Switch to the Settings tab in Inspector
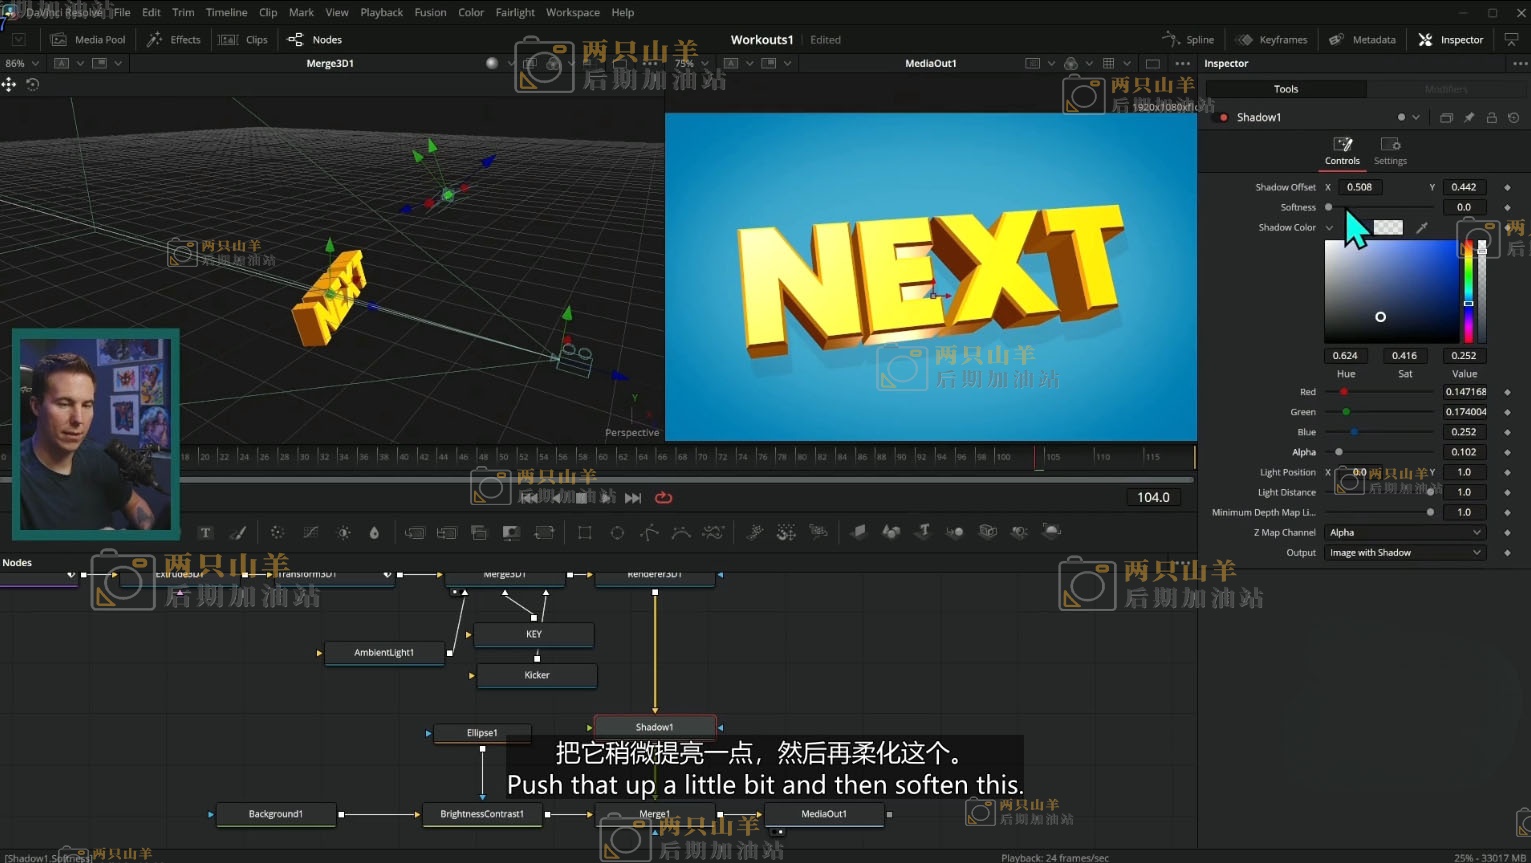Viewport: 1531px width, 863px height. (1390, 150)
